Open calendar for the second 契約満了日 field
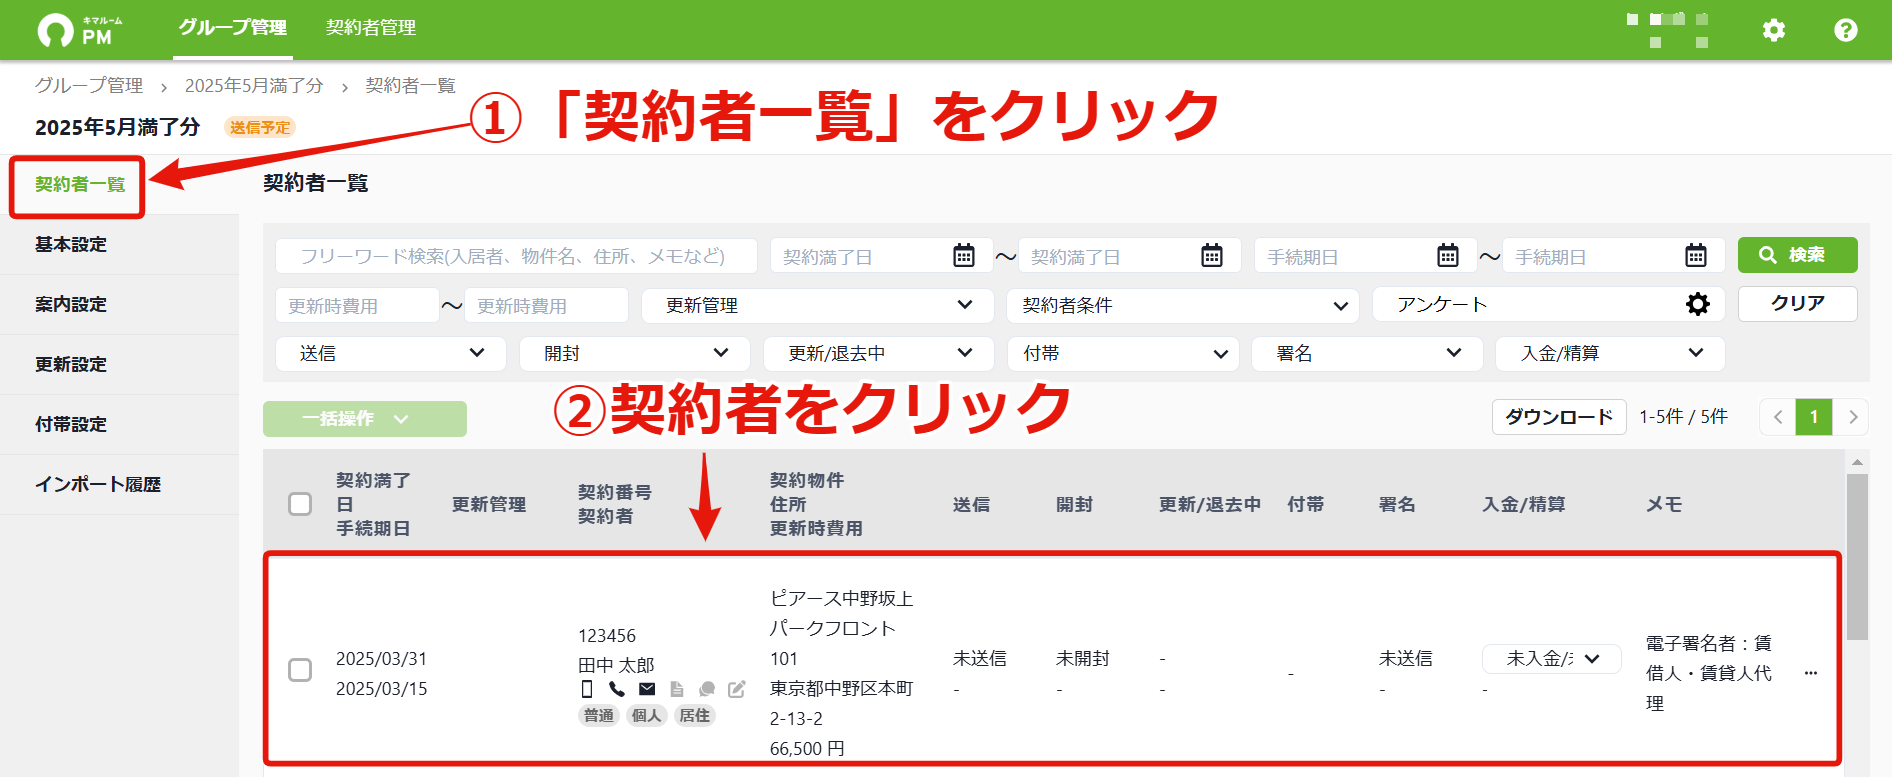1892x777 pixels. (x=1211, y=255)
